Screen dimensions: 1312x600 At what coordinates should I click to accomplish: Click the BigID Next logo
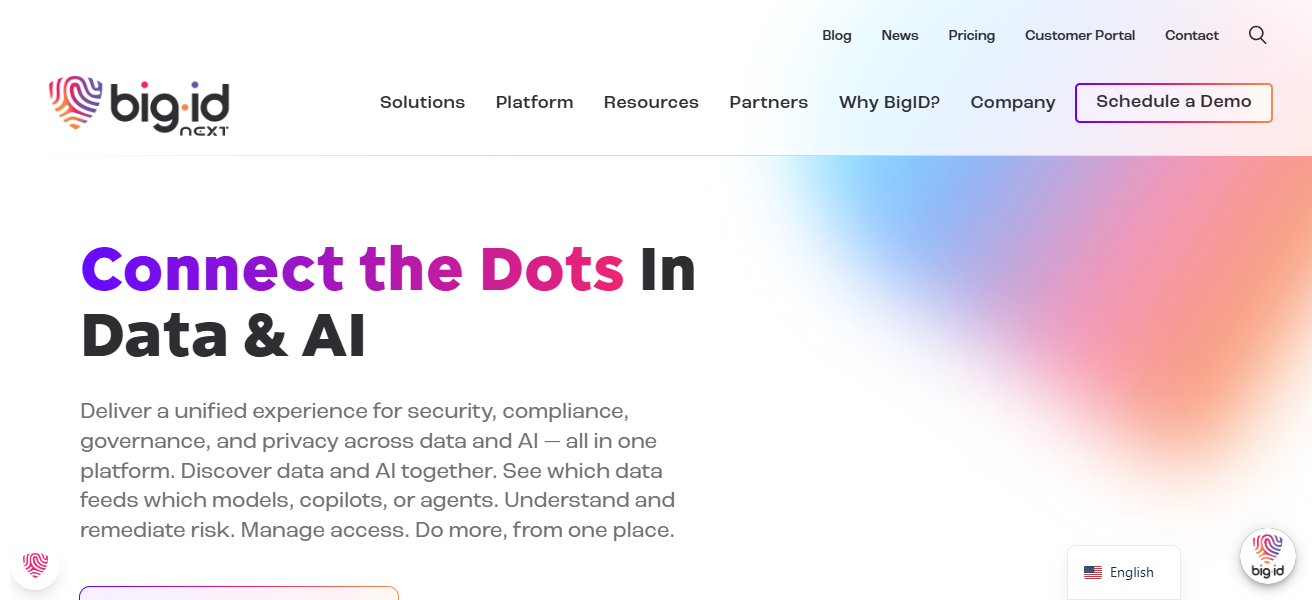[139, 105]
